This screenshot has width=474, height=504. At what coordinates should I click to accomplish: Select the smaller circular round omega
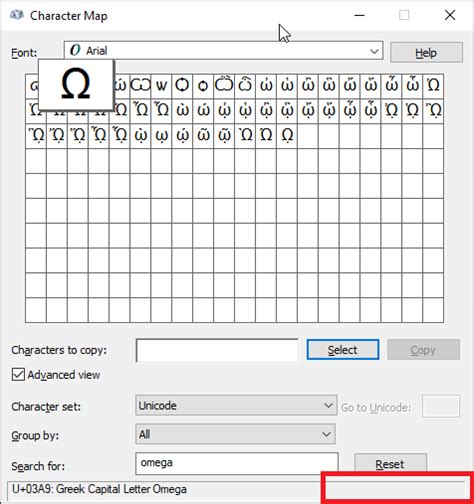[x=203, y=86]
